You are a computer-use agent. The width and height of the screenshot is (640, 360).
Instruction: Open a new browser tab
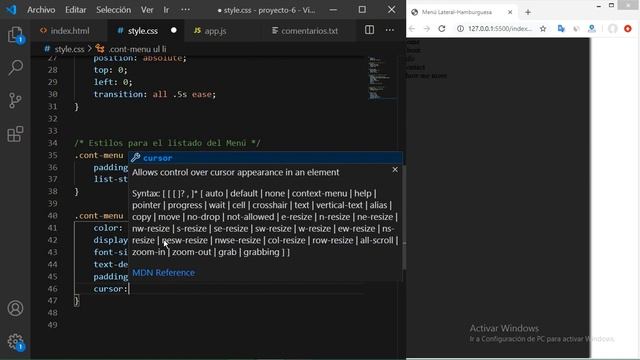(x=528, y=12)
